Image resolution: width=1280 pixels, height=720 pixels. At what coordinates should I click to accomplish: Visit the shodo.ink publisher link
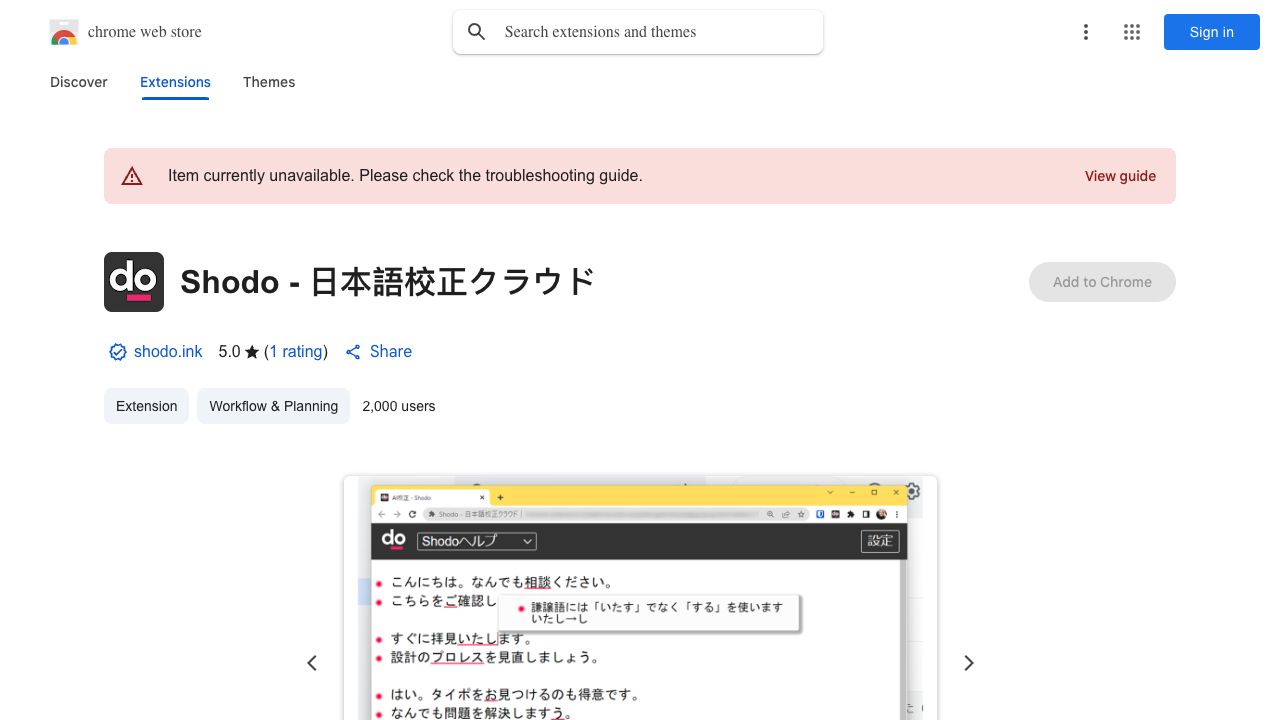168,352
